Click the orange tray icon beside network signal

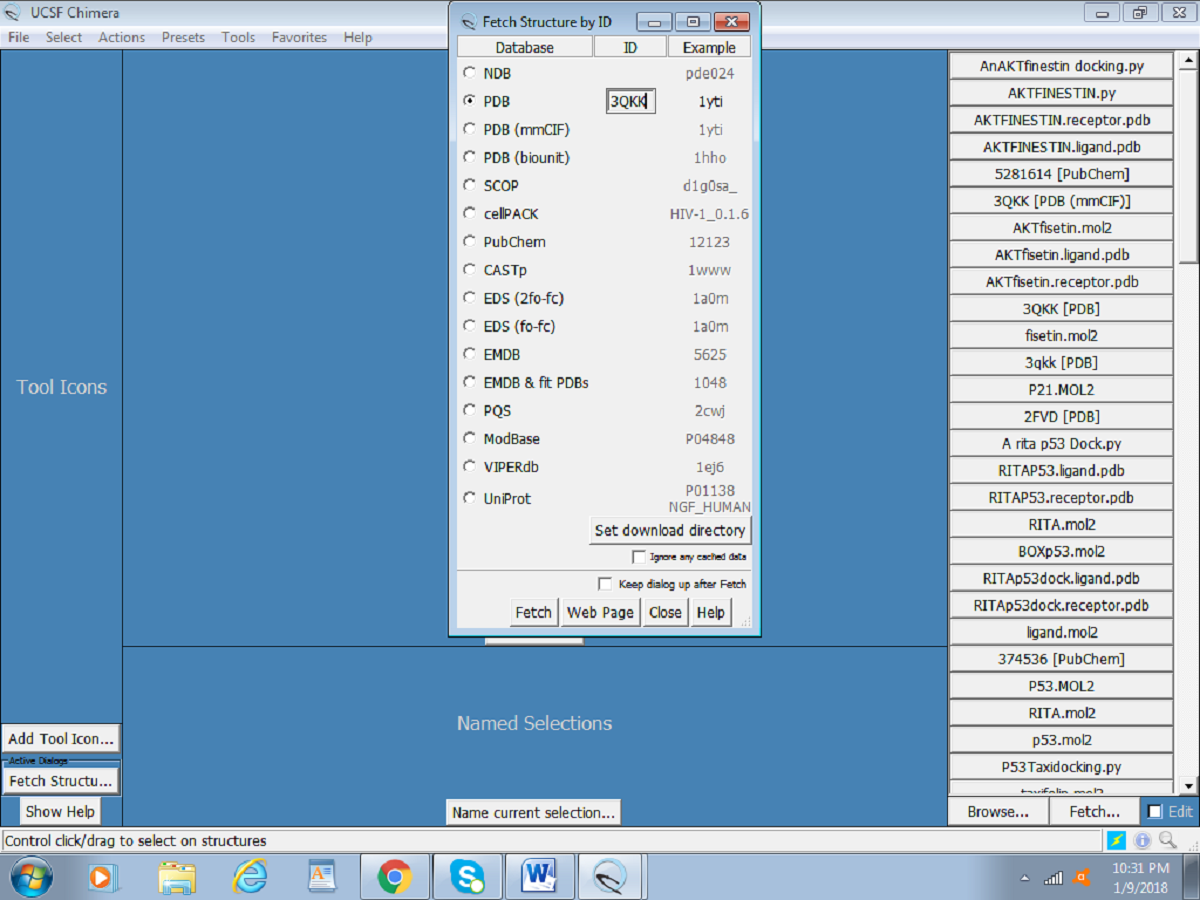click(1081, 878)
